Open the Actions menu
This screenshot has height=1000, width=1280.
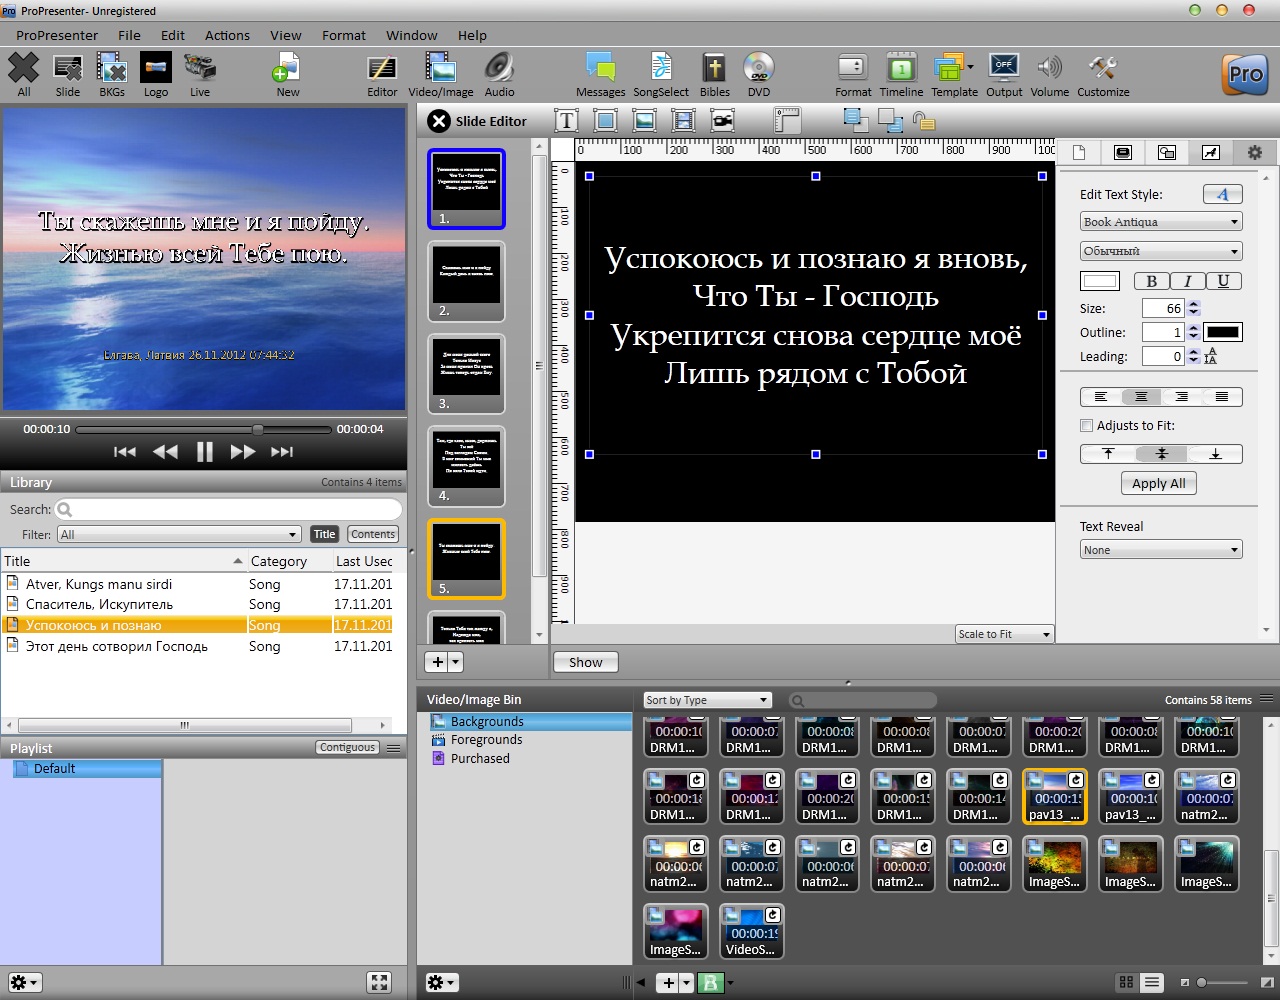(227, 35)
